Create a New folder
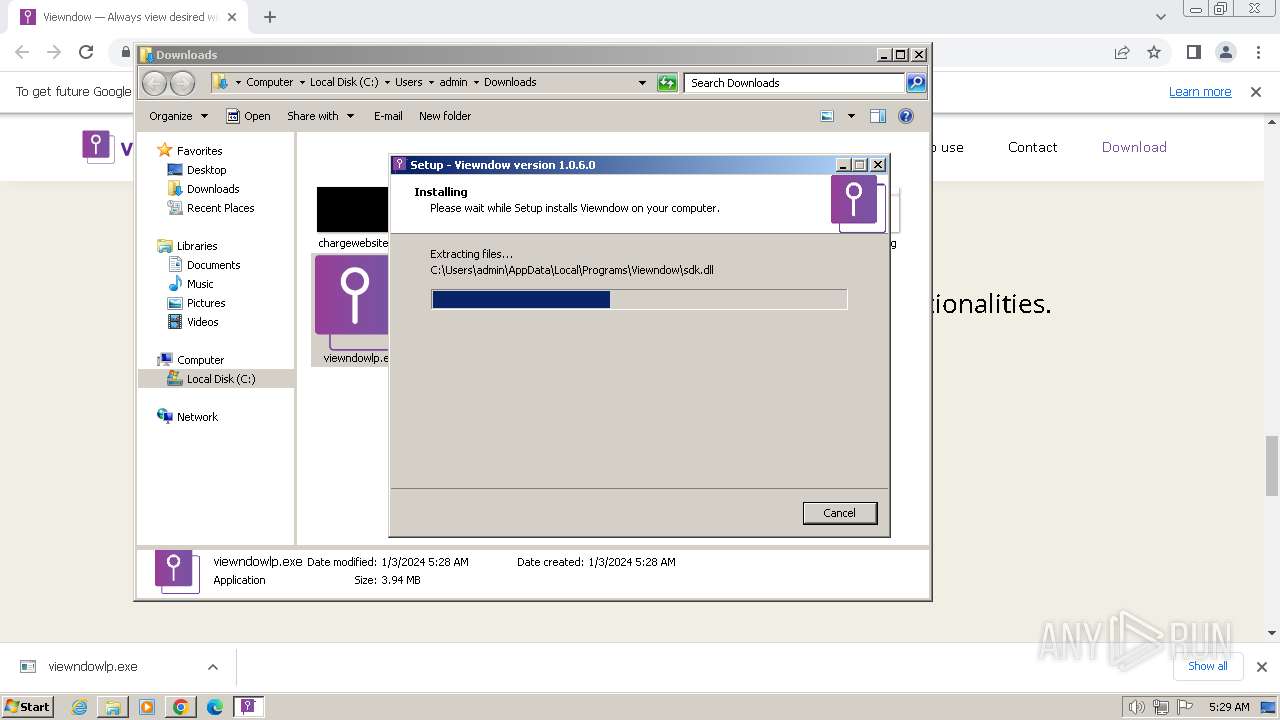 pos(445,116)
